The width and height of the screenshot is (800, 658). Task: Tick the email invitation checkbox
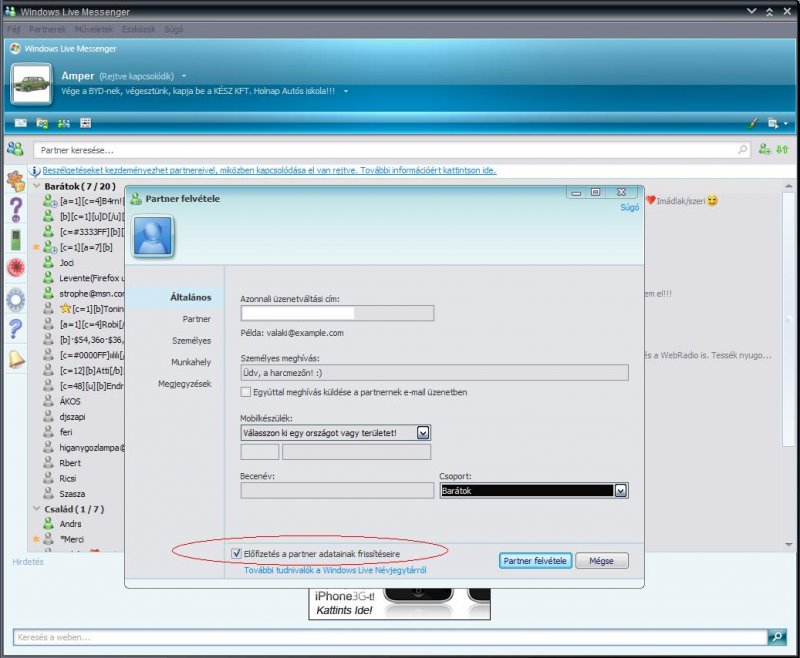point(246,392)
